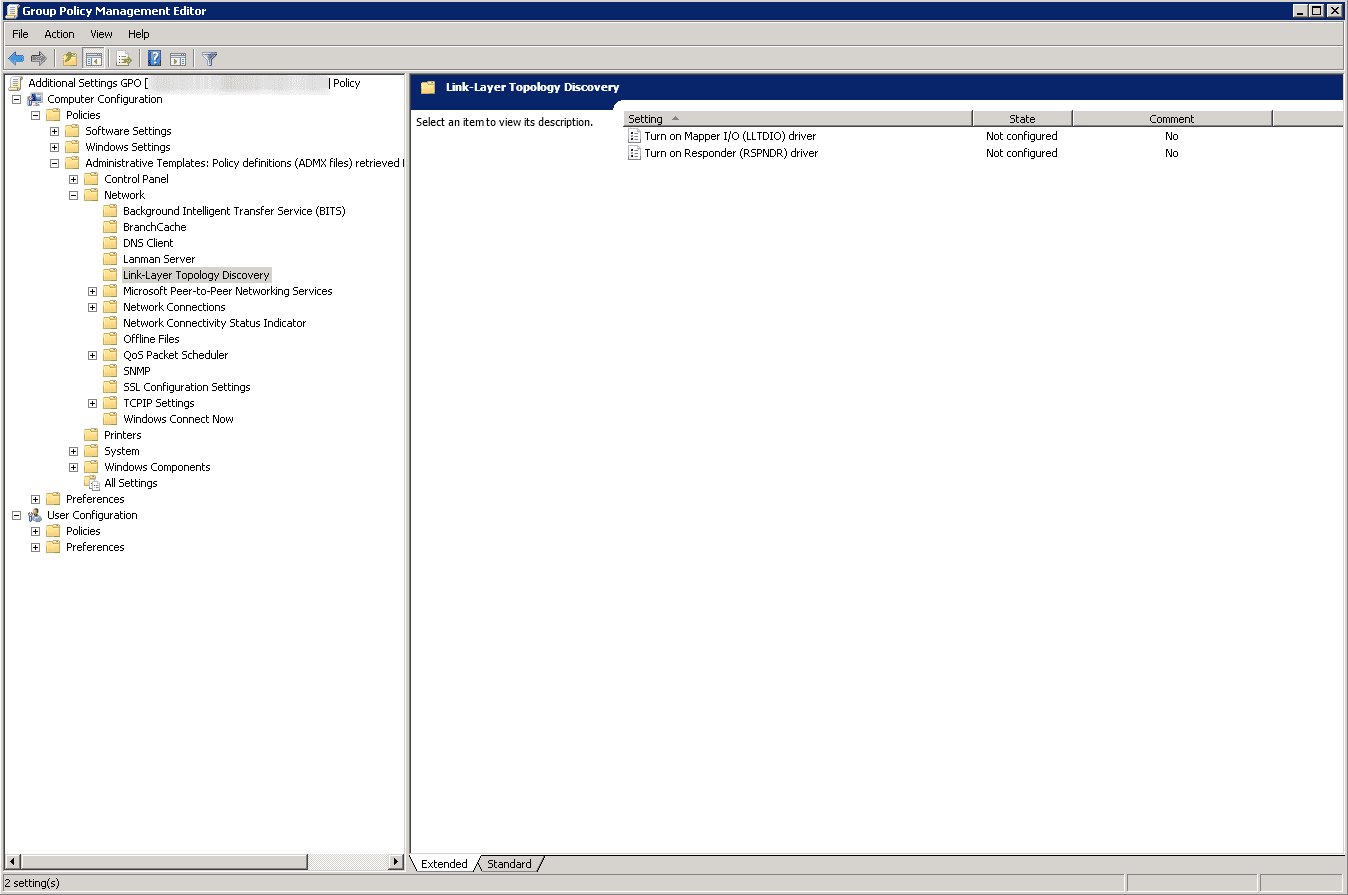Screen dimensions: 1348x895
Task: Click the Computer Configuration computer icon
Action: pyautogui.click(x=35, y=99)
